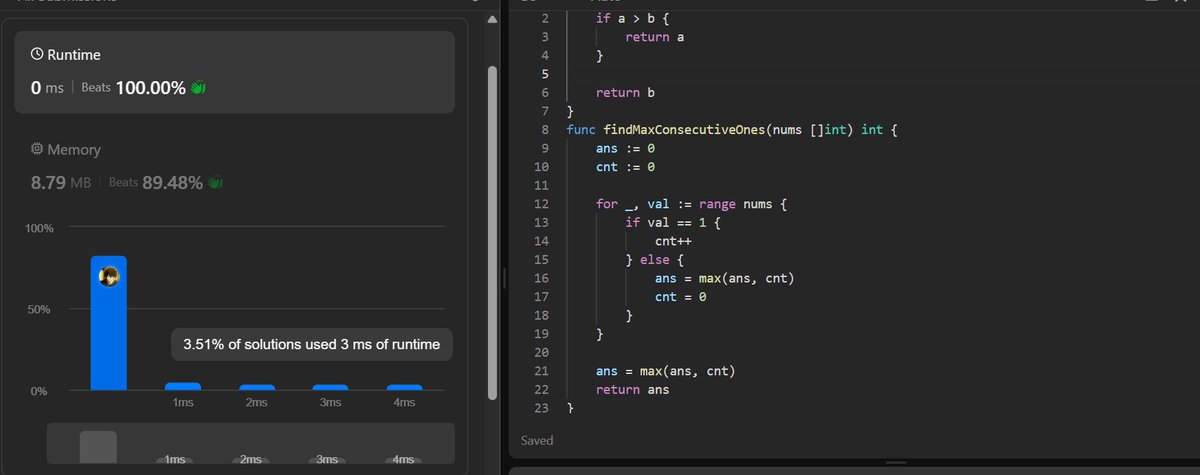Click line number 21 in the gutter
The height and width of the screenshot is (475, 1200).
click(542, 371)
